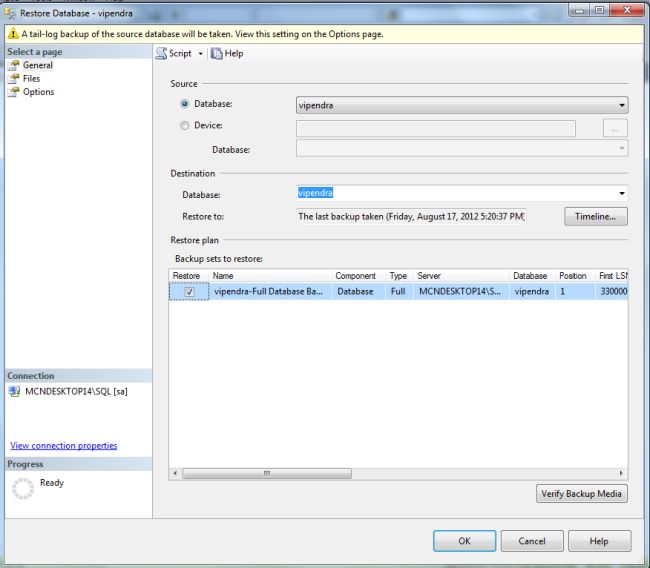Click the Restore column header
Image resolution: width=650 pixels, height=568 pixels.
(x=187, y=276)
